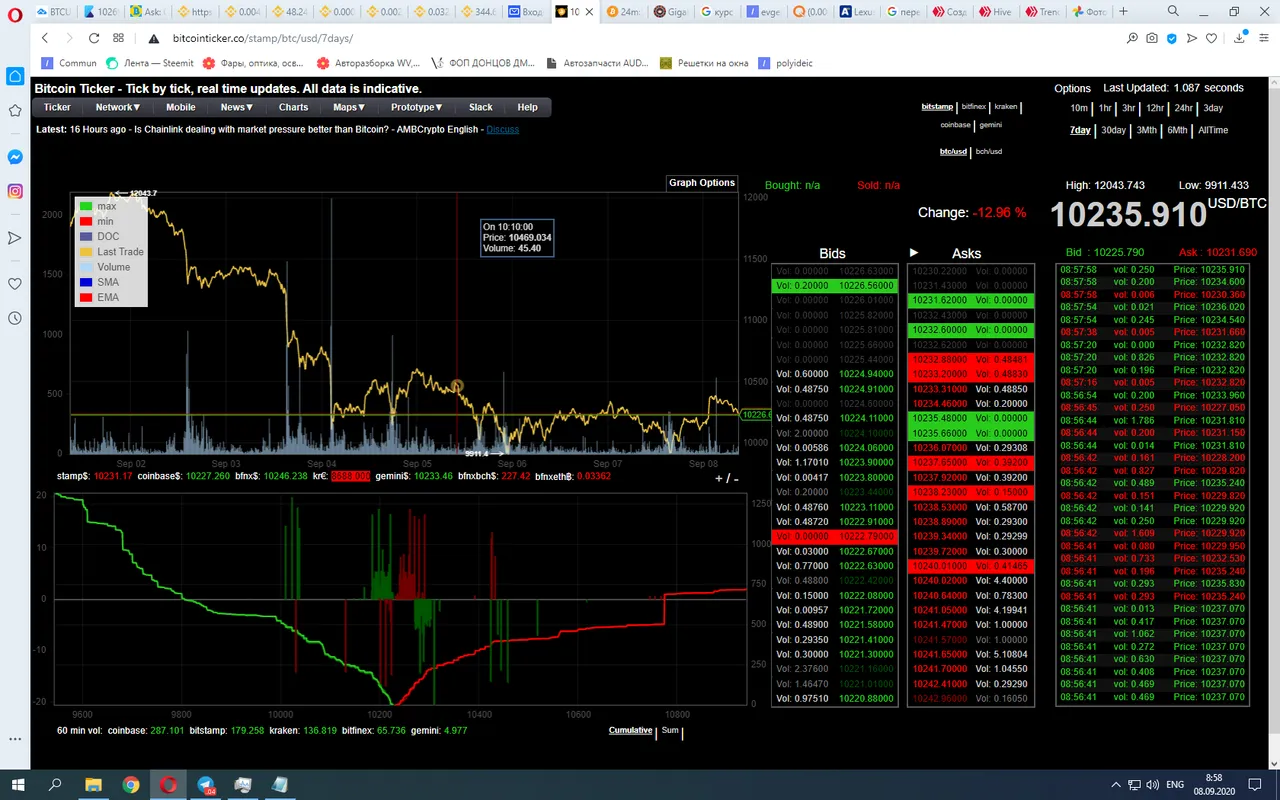Open the Mobile menu item
The image size is (1280, 800).
[181, 107]
